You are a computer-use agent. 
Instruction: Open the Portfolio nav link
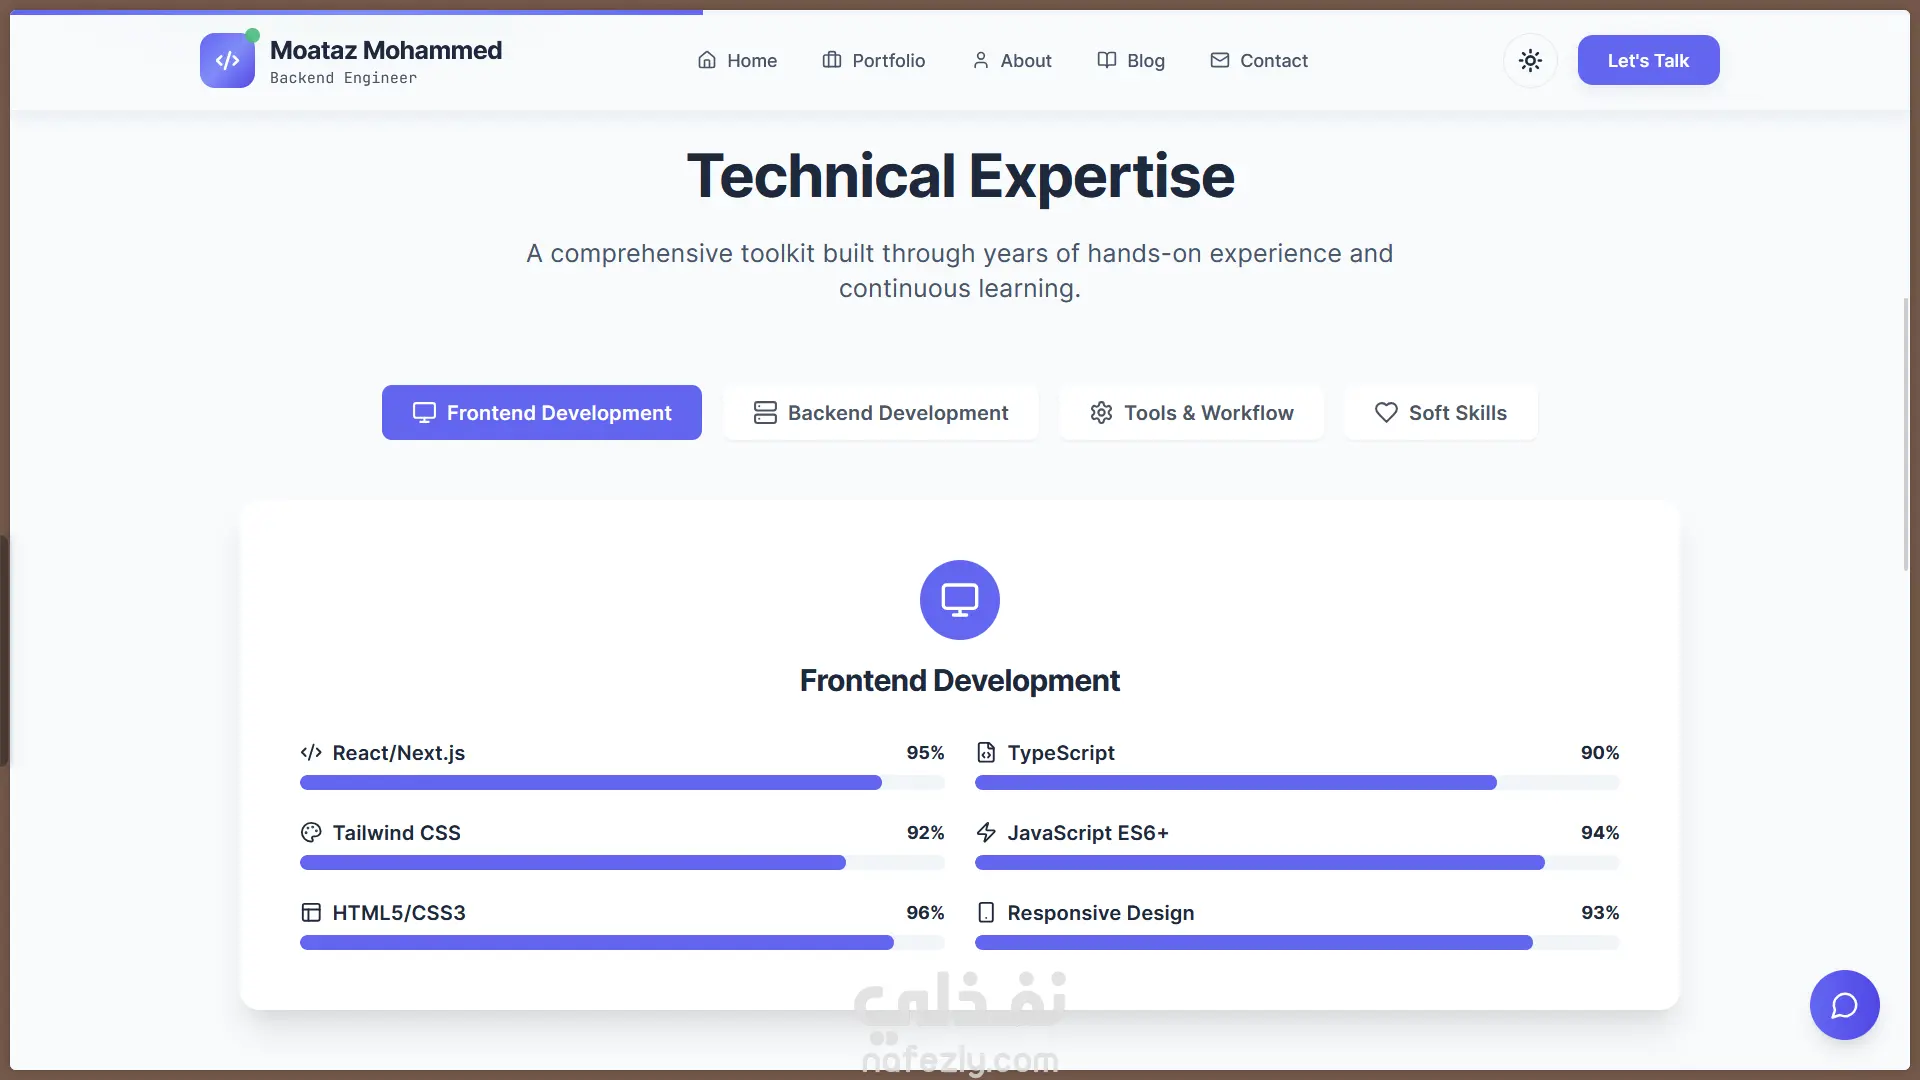click(x=873, y=61)
